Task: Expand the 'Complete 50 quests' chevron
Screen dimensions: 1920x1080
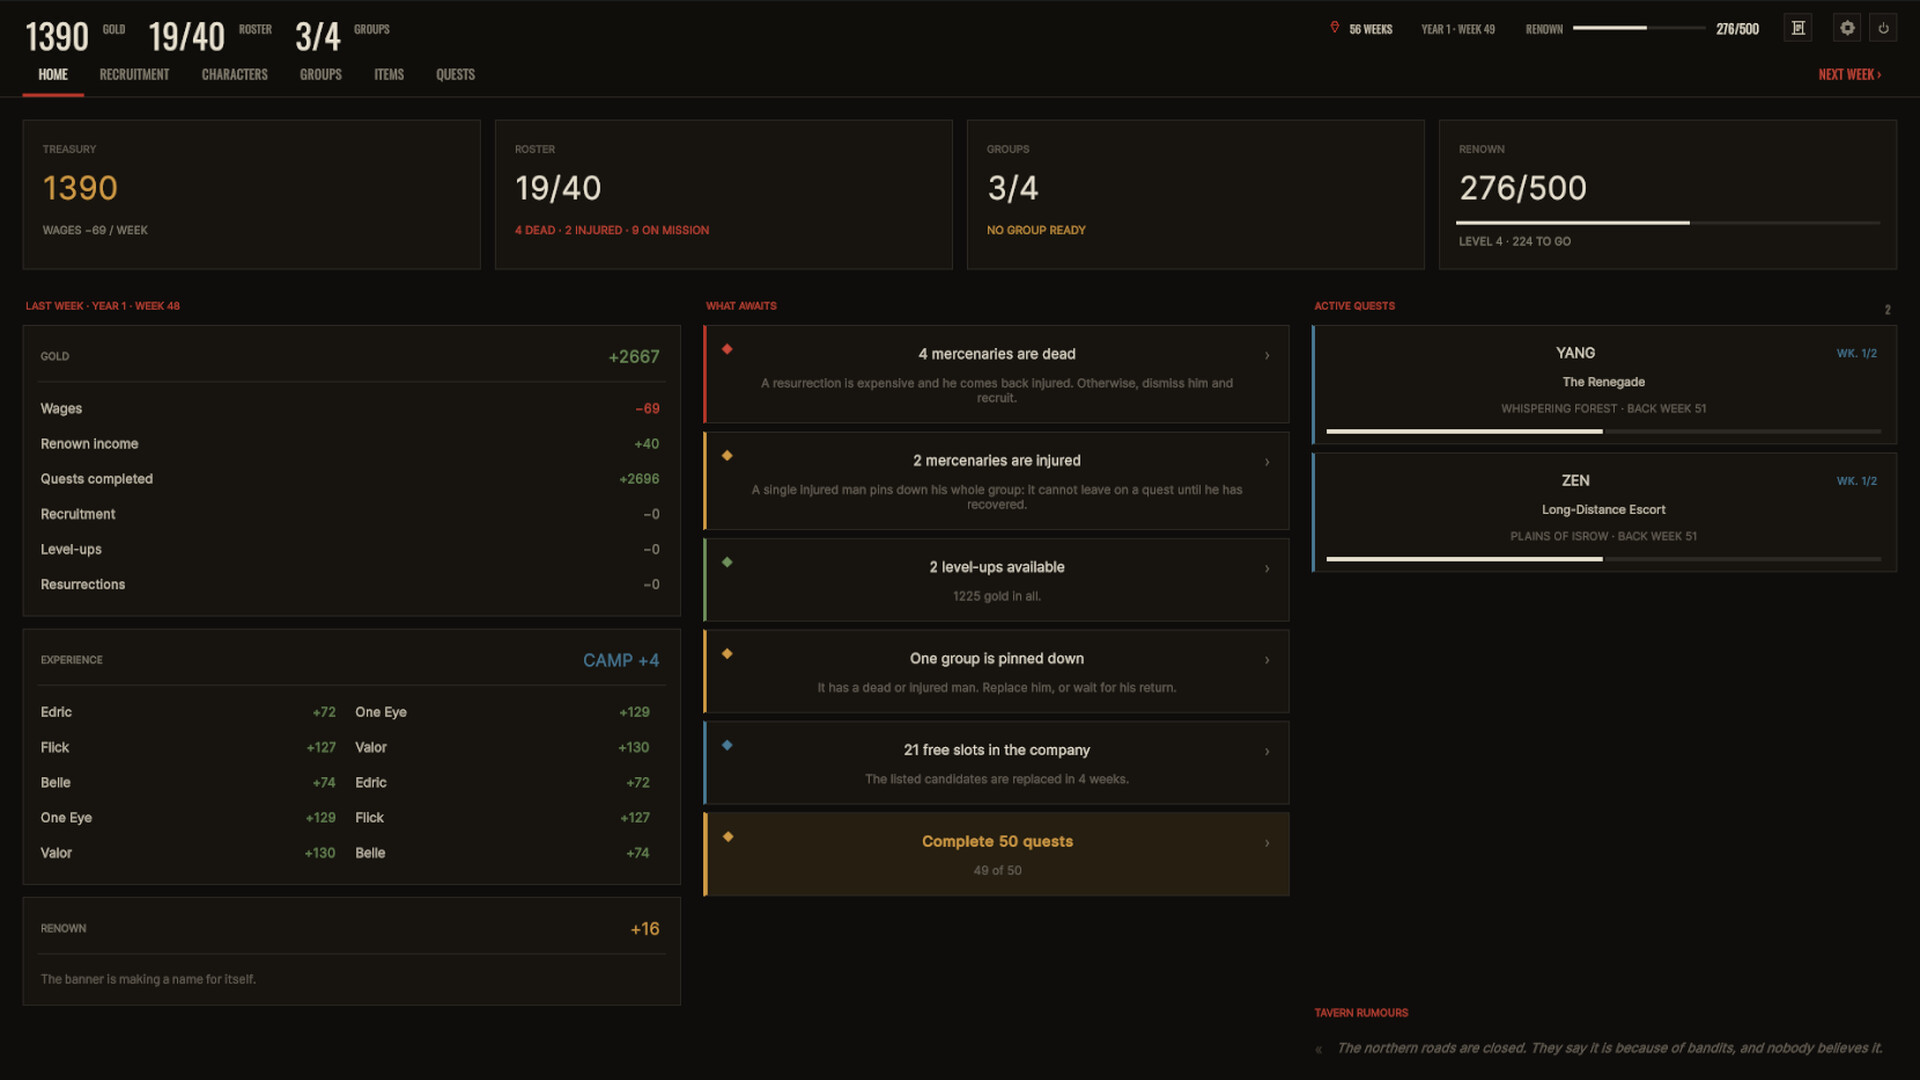Action: [1267, 843]
